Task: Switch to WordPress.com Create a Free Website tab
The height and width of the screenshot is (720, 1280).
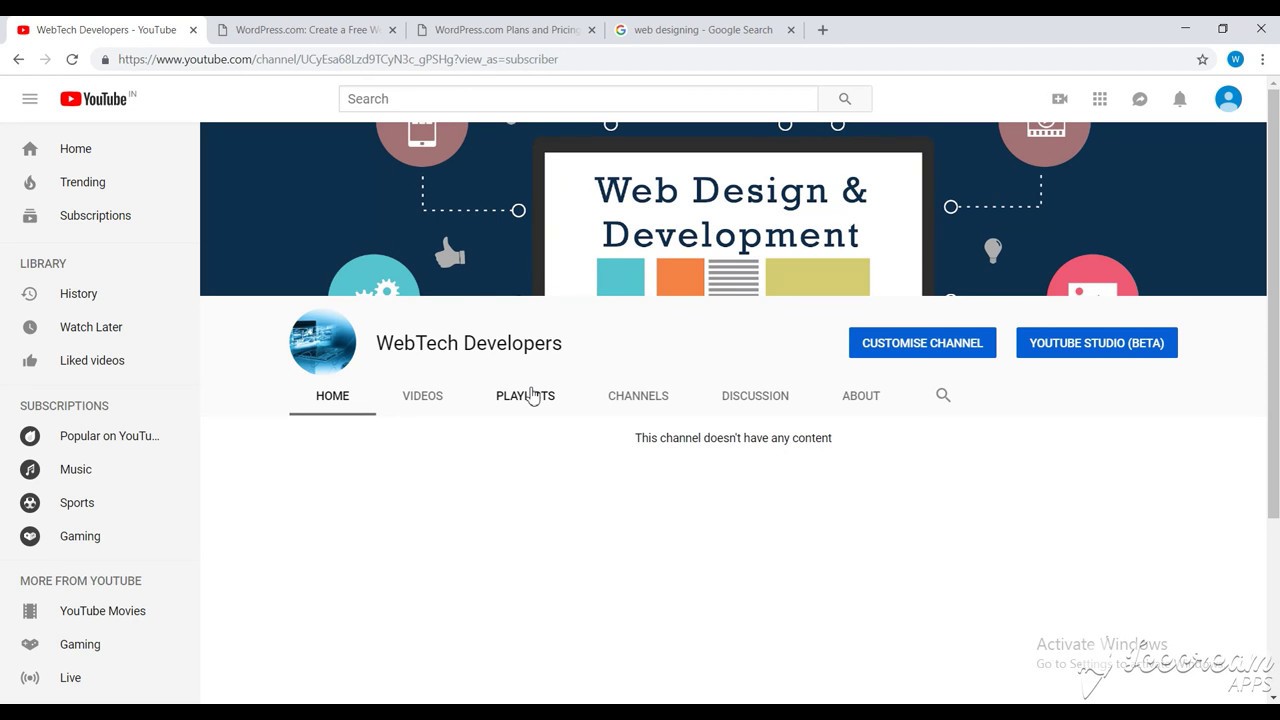Action: [x=306, y=30]
